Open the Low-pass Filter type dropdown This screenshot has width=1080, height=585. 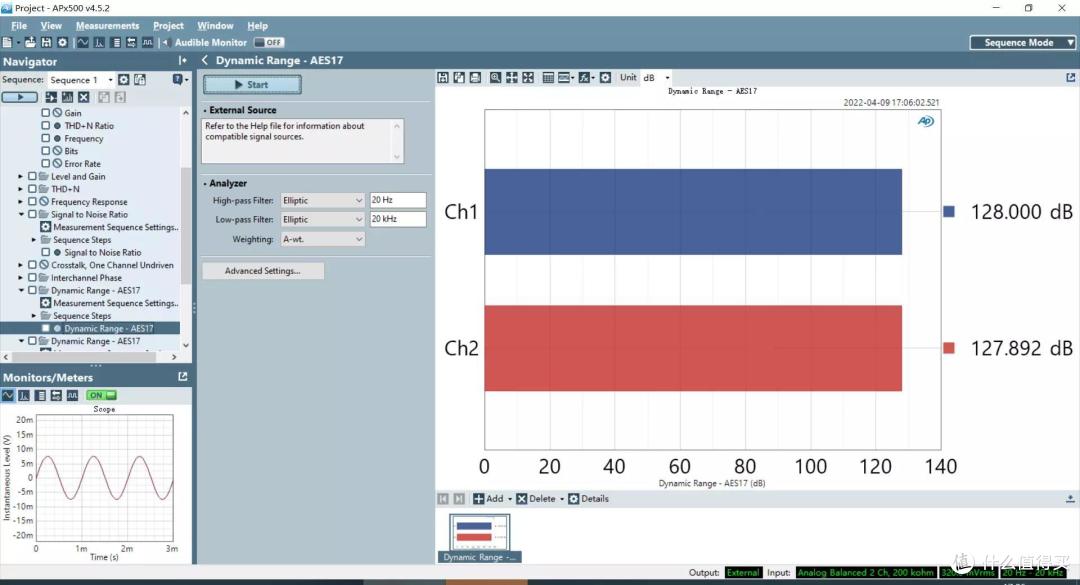click(x=322, y=219)
